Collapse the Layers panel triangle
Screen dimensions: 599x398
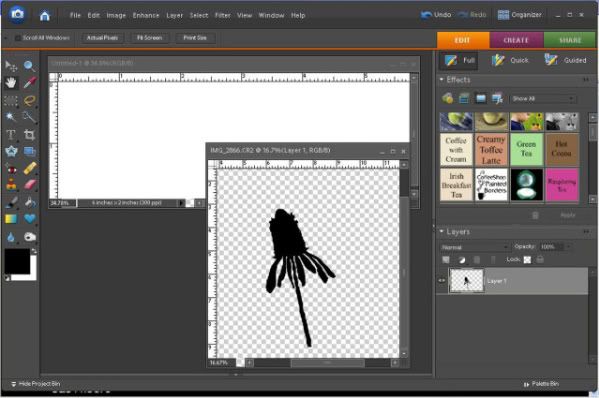coord(442,231)
